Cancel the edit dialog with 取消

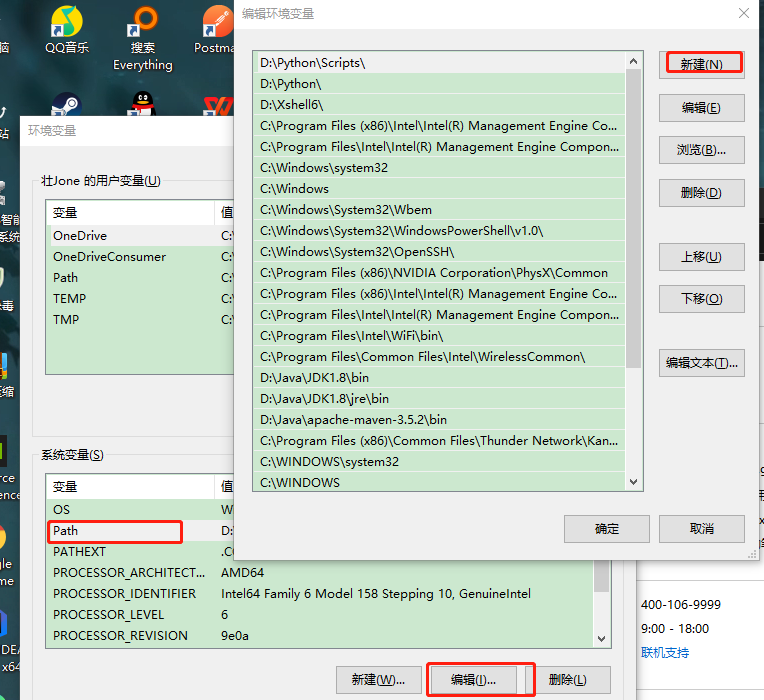[x=702, y=529]
